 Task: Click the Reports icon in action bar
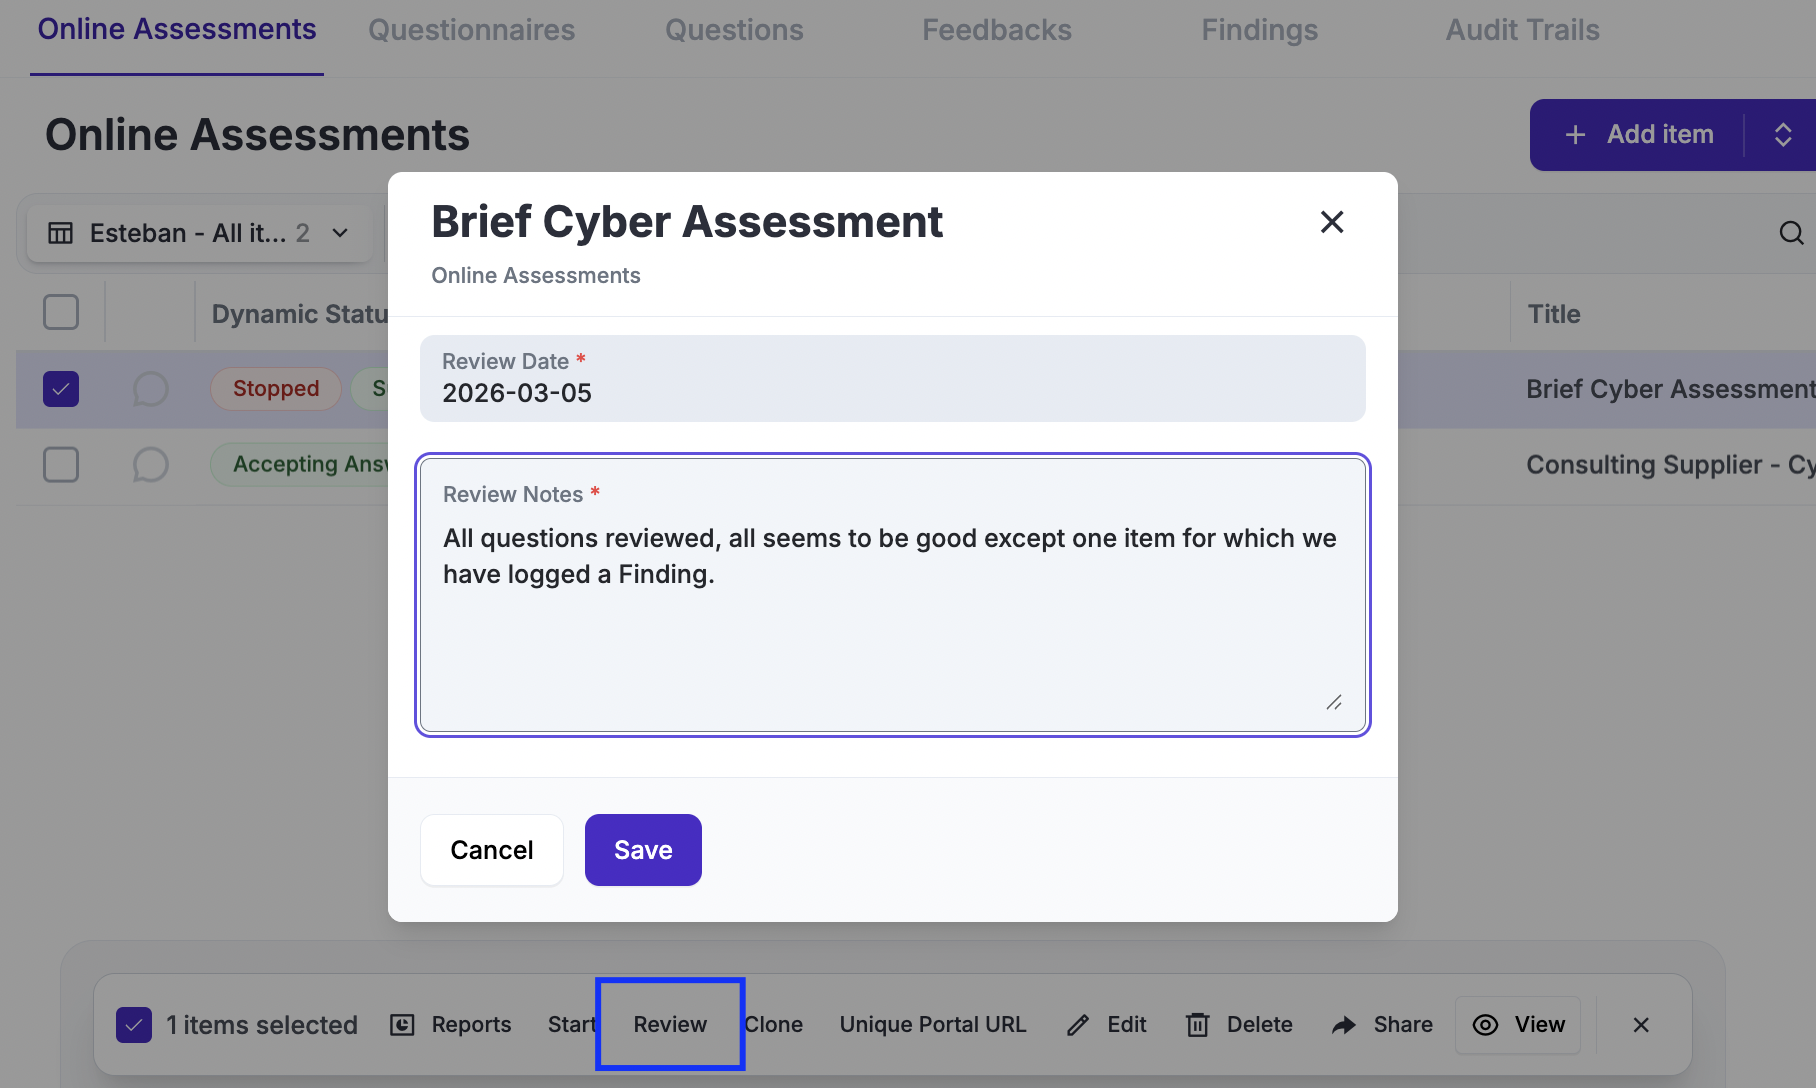(402, 1025)
